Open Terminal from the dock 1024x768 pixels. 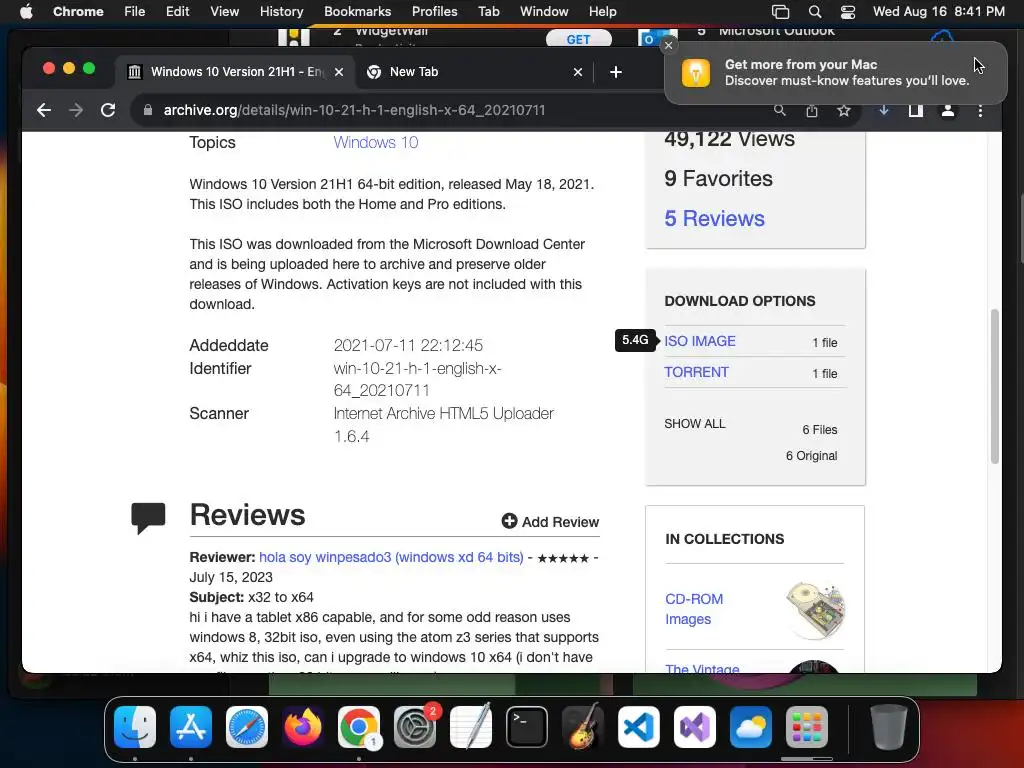click(527, 727)
